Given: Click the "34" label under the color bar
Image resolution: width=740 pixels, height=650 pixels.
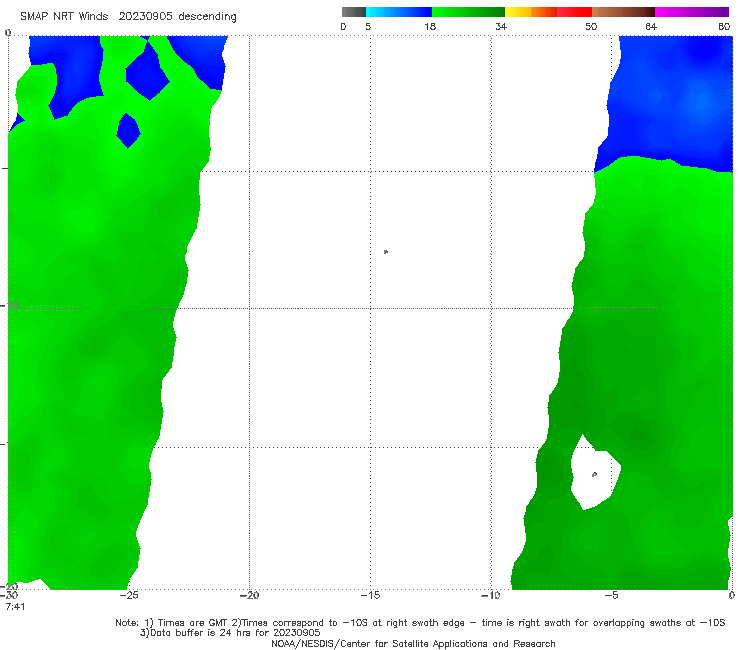Looking at the screenshot, I should point(501,26).
